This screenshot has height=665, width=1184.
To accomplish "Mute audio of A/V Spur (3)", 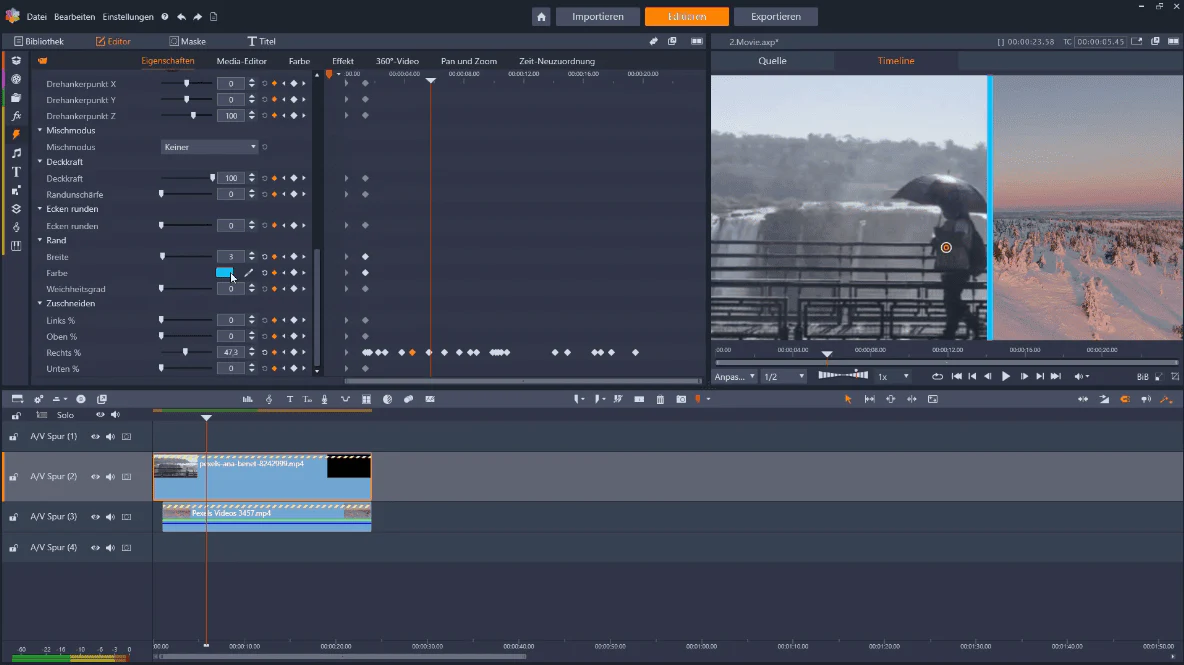I will 110,517.
